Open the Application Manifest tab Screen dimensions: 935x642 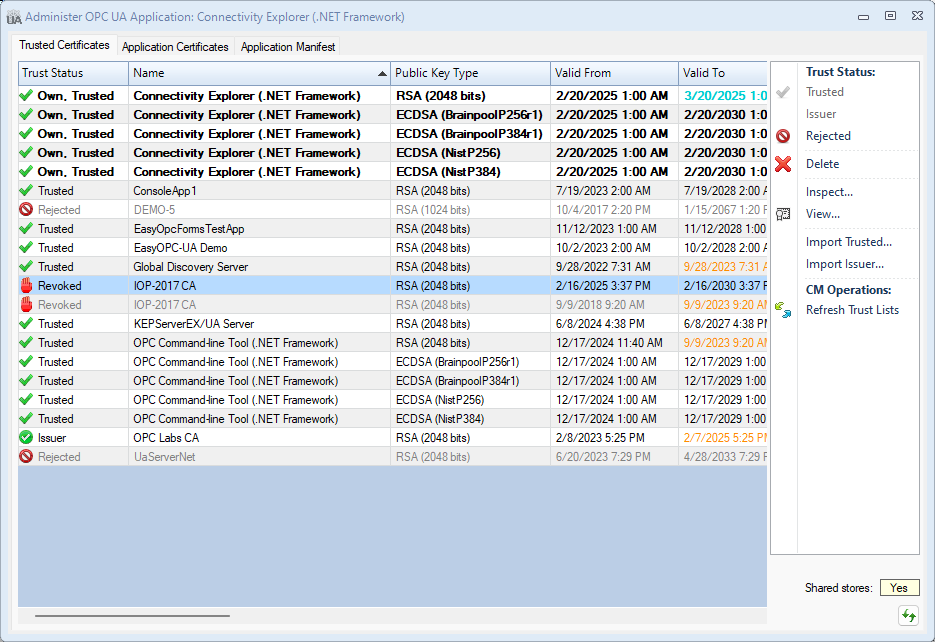coord(289,46)
